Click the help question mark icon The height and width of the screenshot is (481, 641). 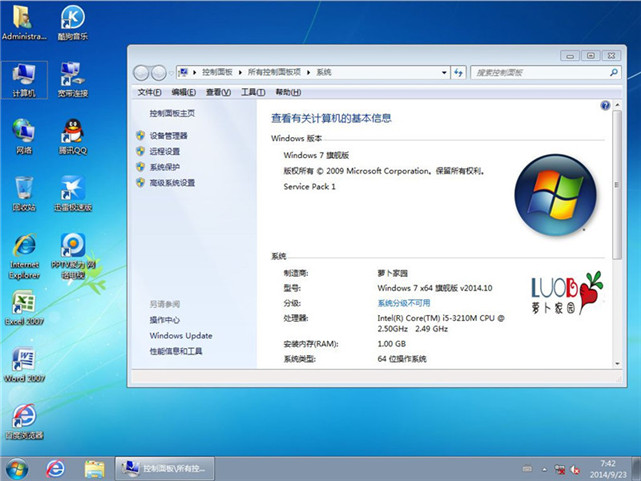click(605, 106)
